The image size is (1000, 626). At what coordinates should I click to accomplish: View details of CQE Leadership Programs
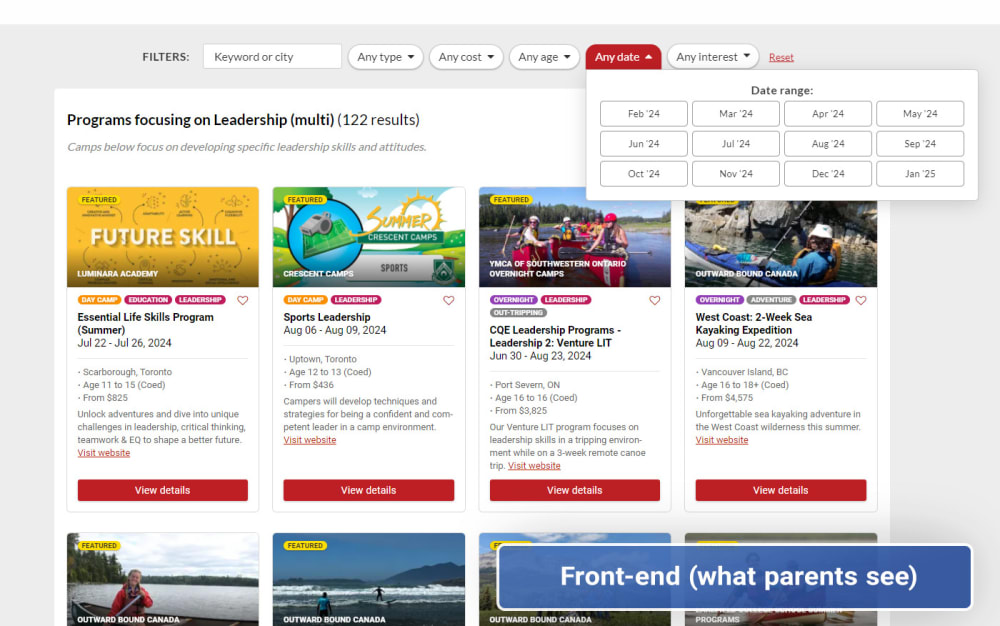[x=575, y=490]
